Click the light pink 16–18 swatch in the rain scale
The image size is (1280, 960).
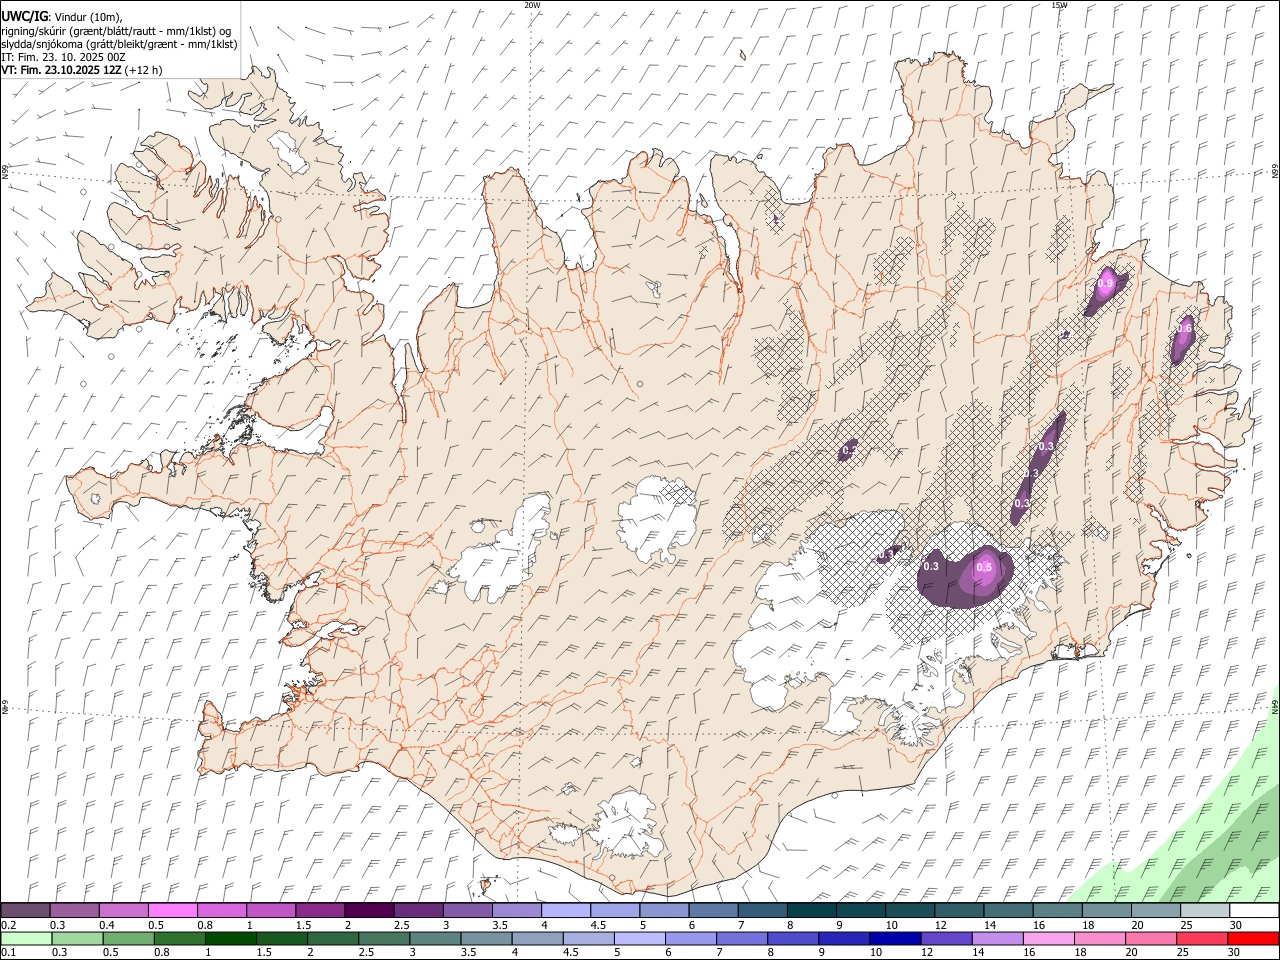coord(1047,938)
